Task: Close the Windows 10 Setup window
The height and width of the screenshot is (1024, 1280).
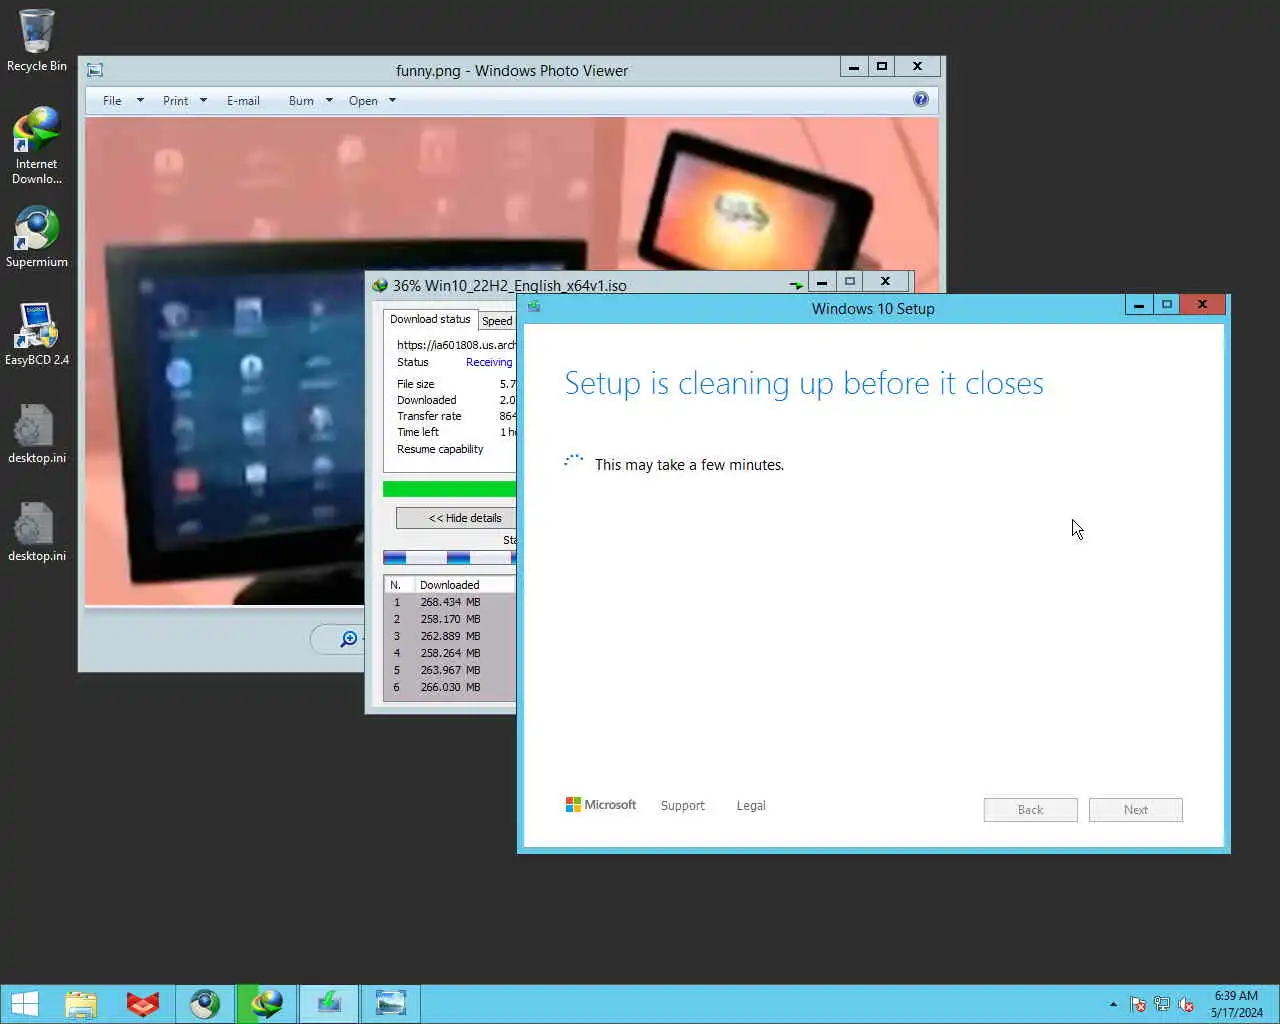Action: click(x=1202, y=304)
